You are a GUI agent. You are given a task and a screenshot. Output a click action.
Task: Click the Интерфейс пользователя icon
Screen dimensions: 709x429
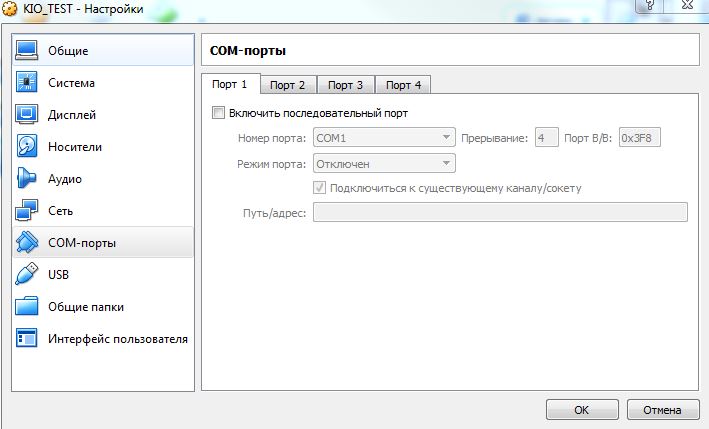27,338
